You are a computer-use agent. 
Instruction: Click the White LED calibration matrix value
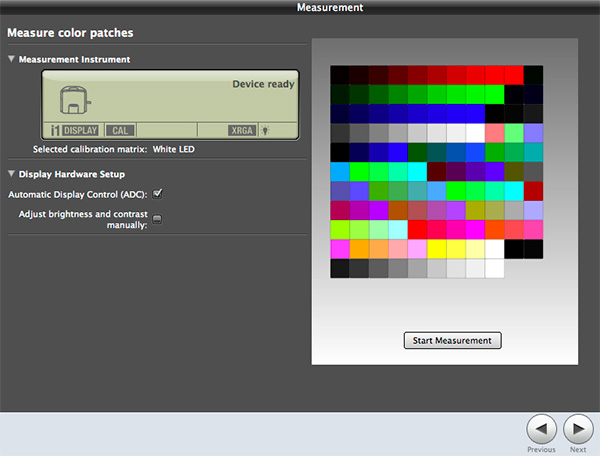click(173, 149)
